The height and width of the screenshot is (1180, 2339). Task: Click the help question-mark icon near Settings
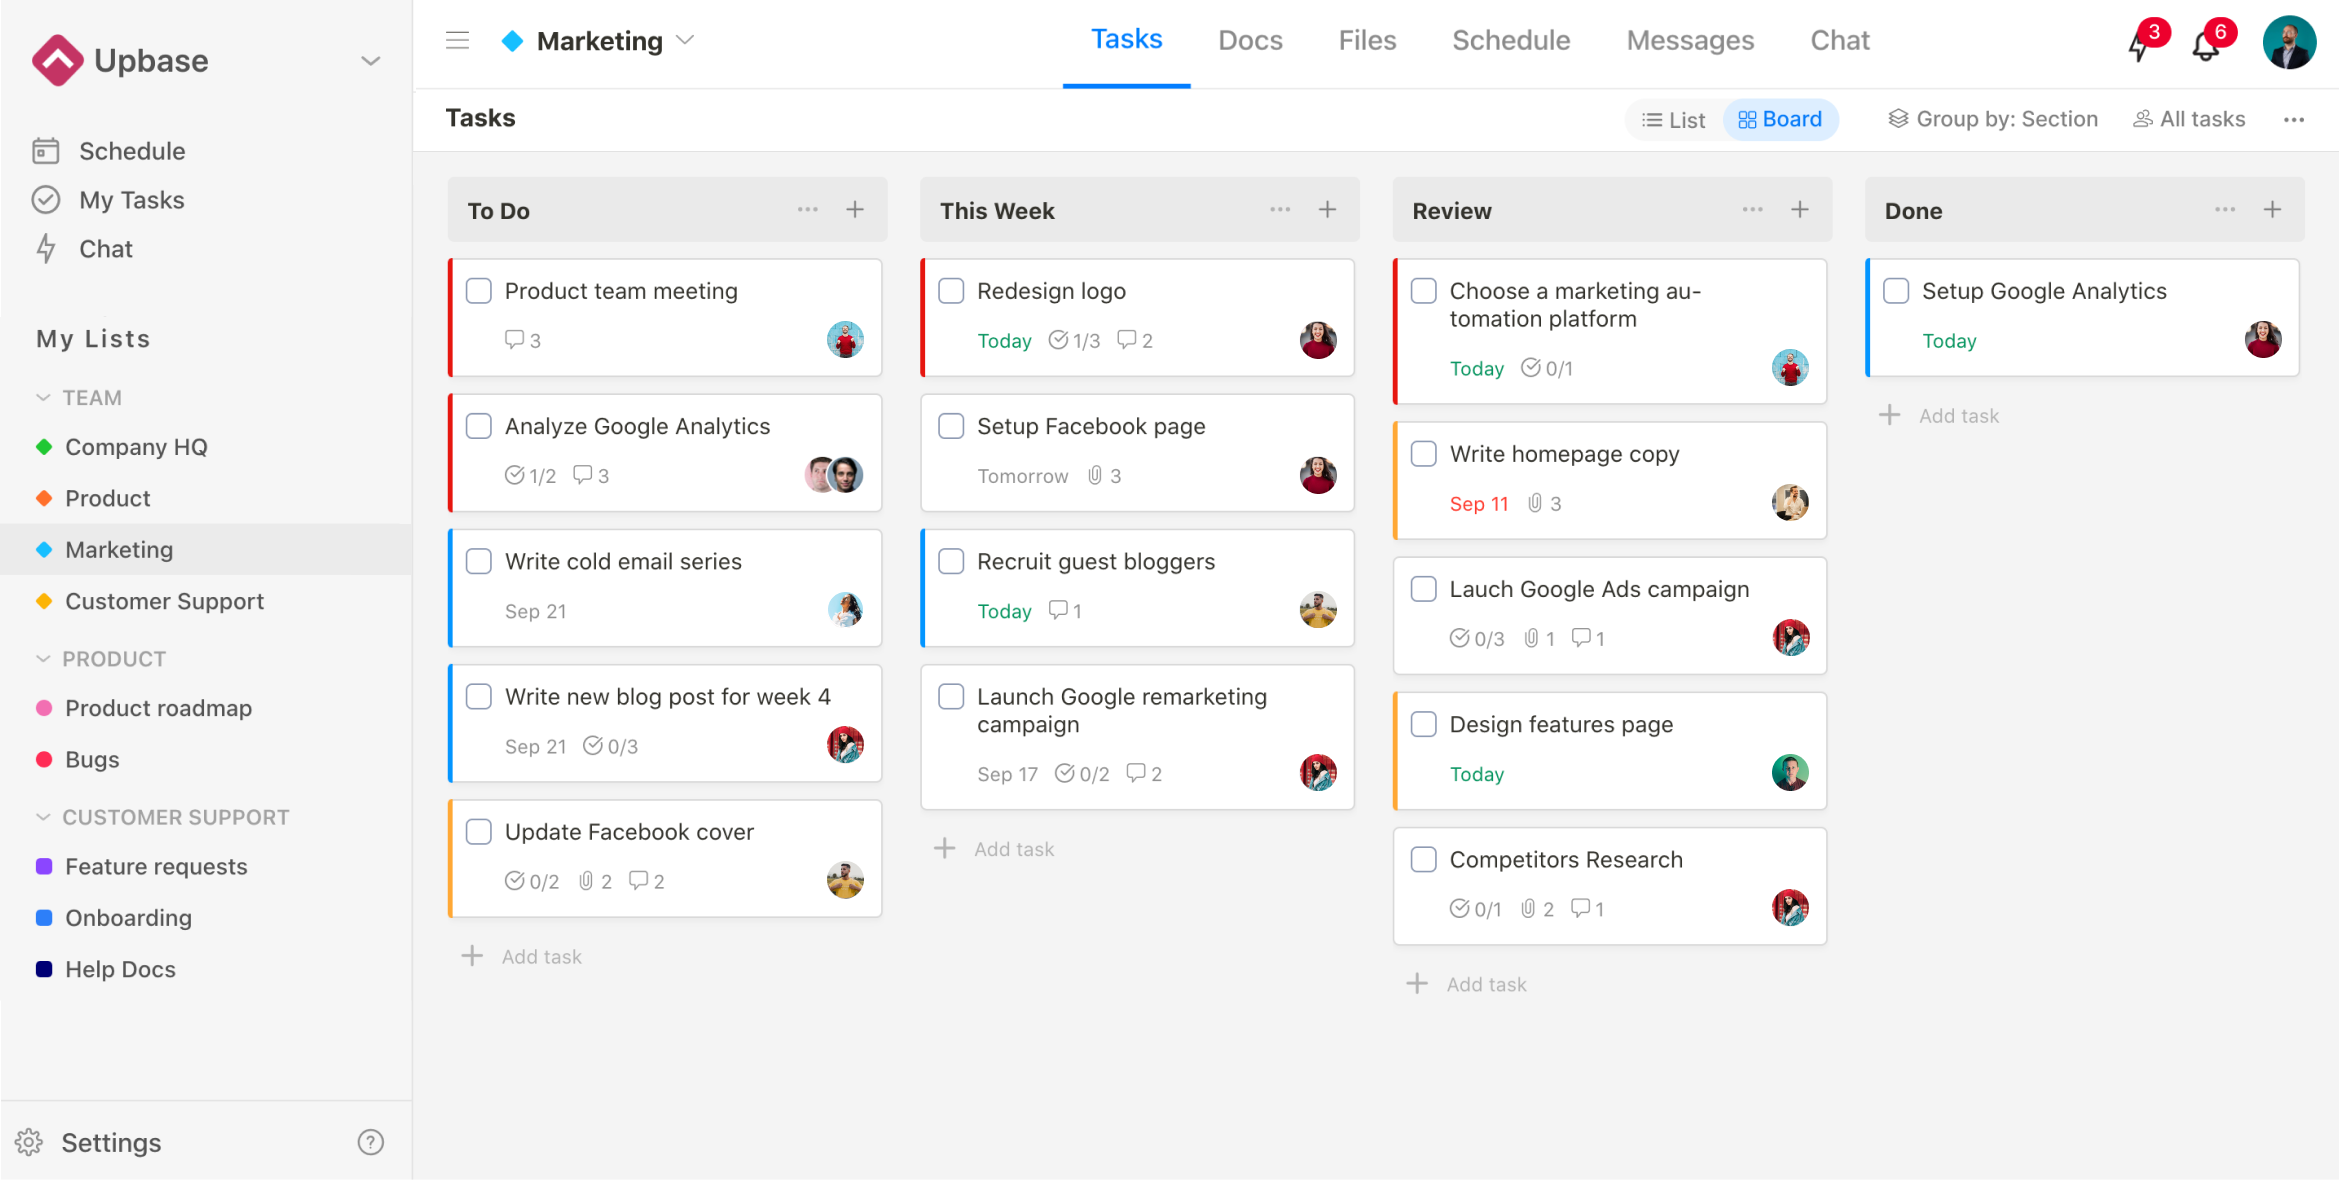coord(369,1141)
